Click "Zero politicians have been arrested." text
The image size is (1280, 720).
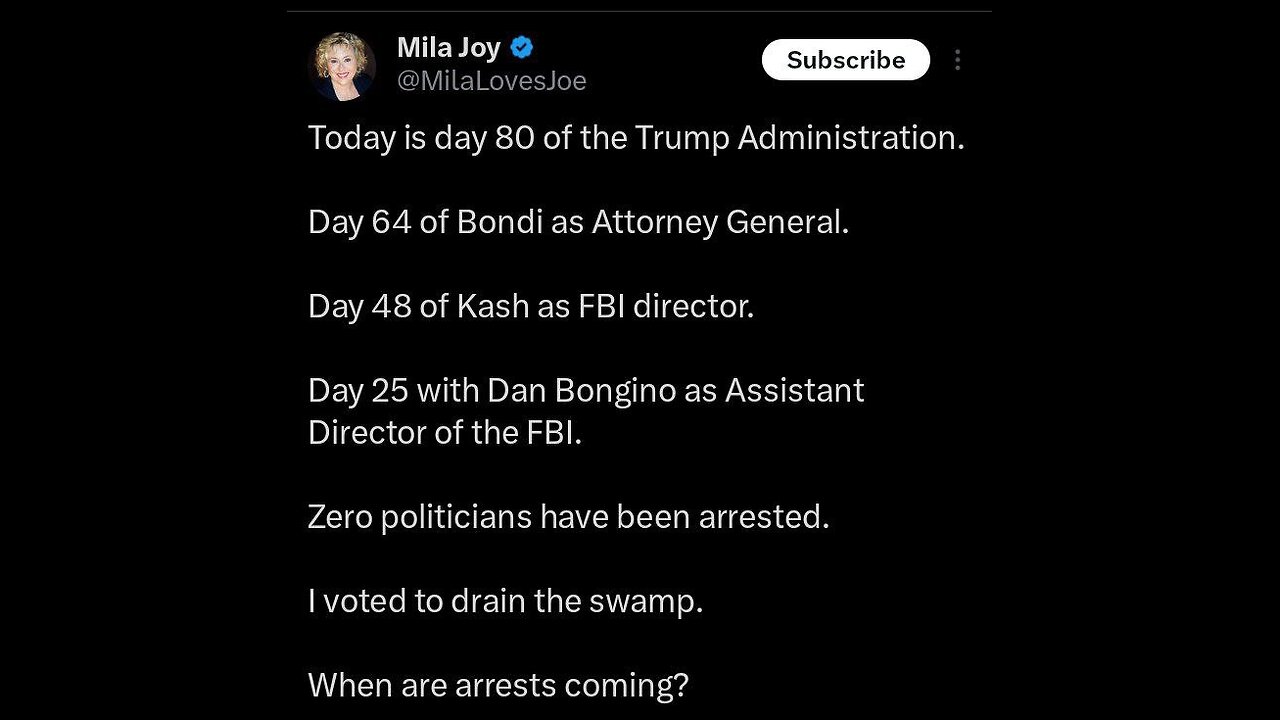point(568,517)
